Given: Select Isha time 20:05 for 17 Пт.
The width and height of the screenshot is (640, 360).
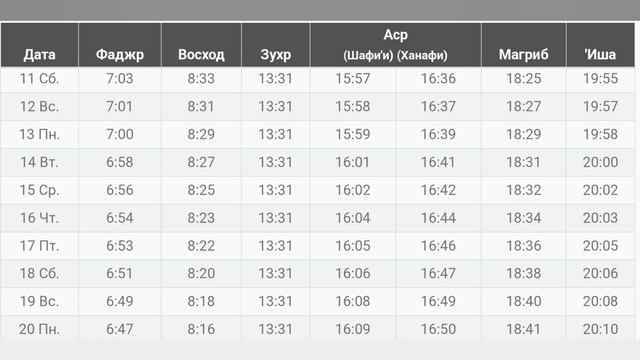Looking at the screenshot, I should pos(600,246).
